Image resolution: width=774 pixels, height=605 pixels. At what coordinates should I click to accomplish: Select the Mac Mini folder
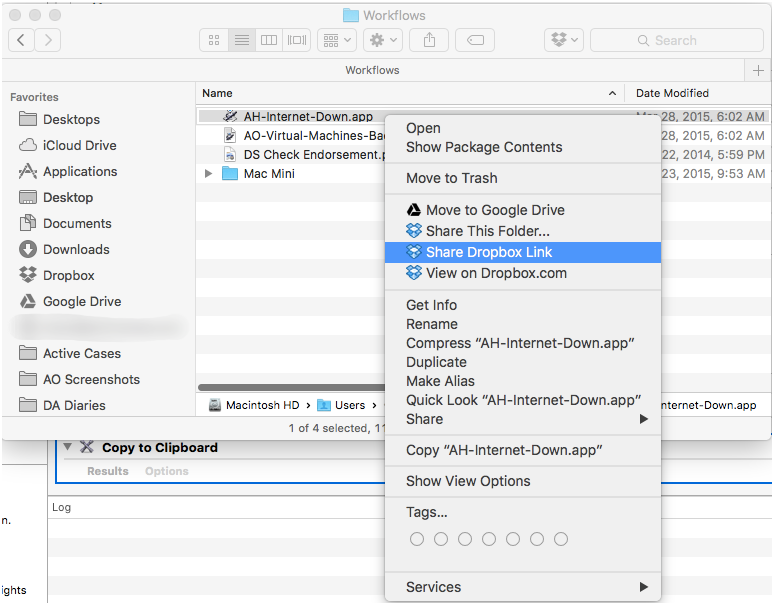point(259,174)
